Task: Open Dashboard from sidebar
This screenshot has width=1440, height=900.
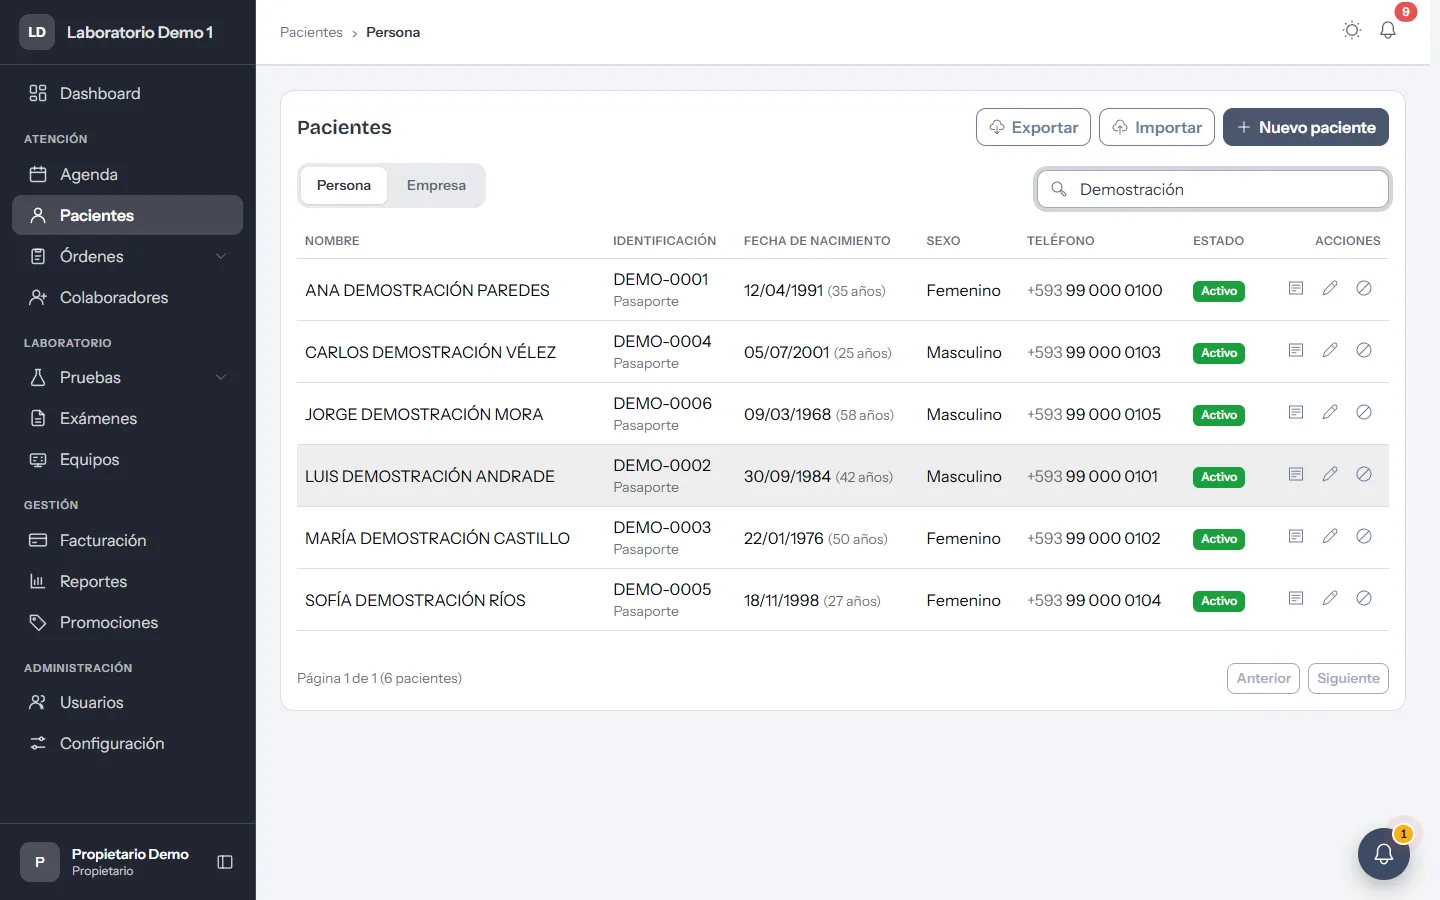Action: 127,93
